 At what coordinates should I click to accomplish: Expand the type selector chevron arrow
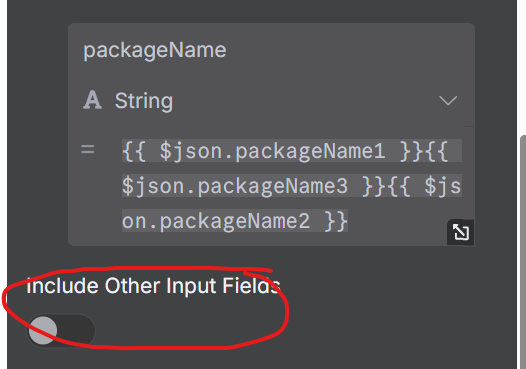point(448,100)
